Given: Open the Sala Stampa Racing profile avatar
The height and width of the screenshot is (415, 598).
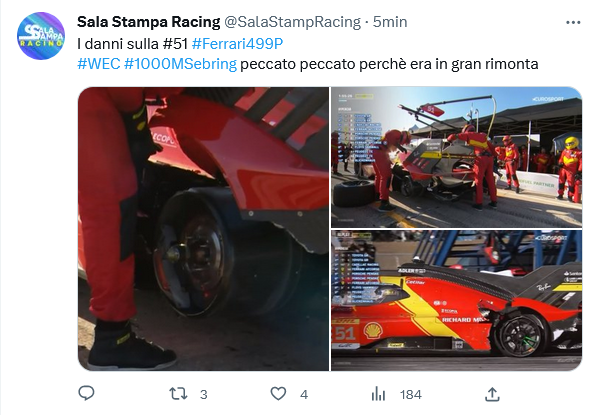Looking at the screenshot, I should tap(41, 36).
